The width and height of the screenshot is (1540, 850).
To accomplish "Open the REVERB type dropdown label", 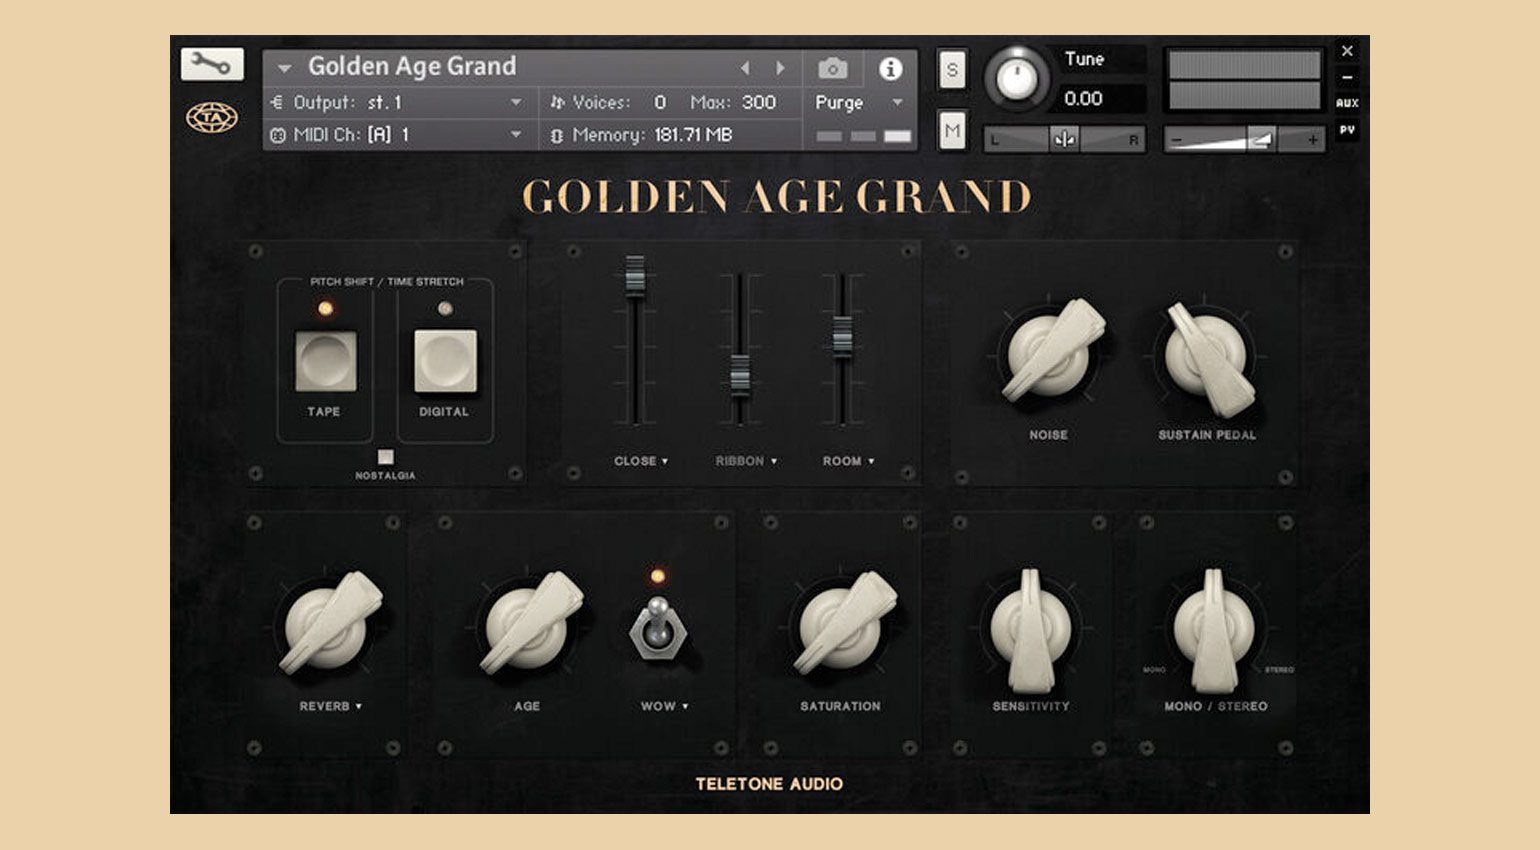I will 330,706.
